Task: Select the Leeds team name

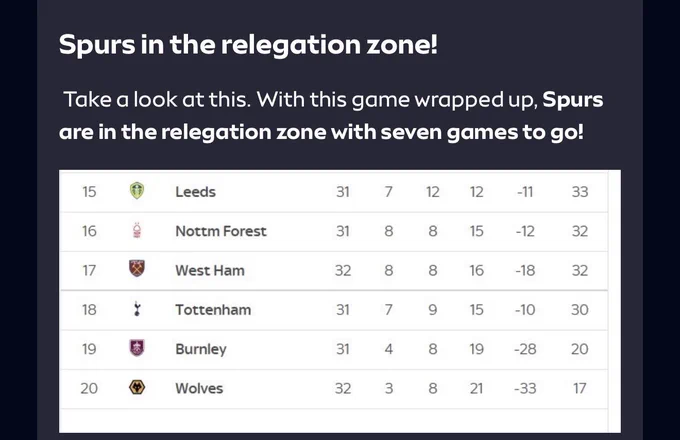Action: (195, 192)
